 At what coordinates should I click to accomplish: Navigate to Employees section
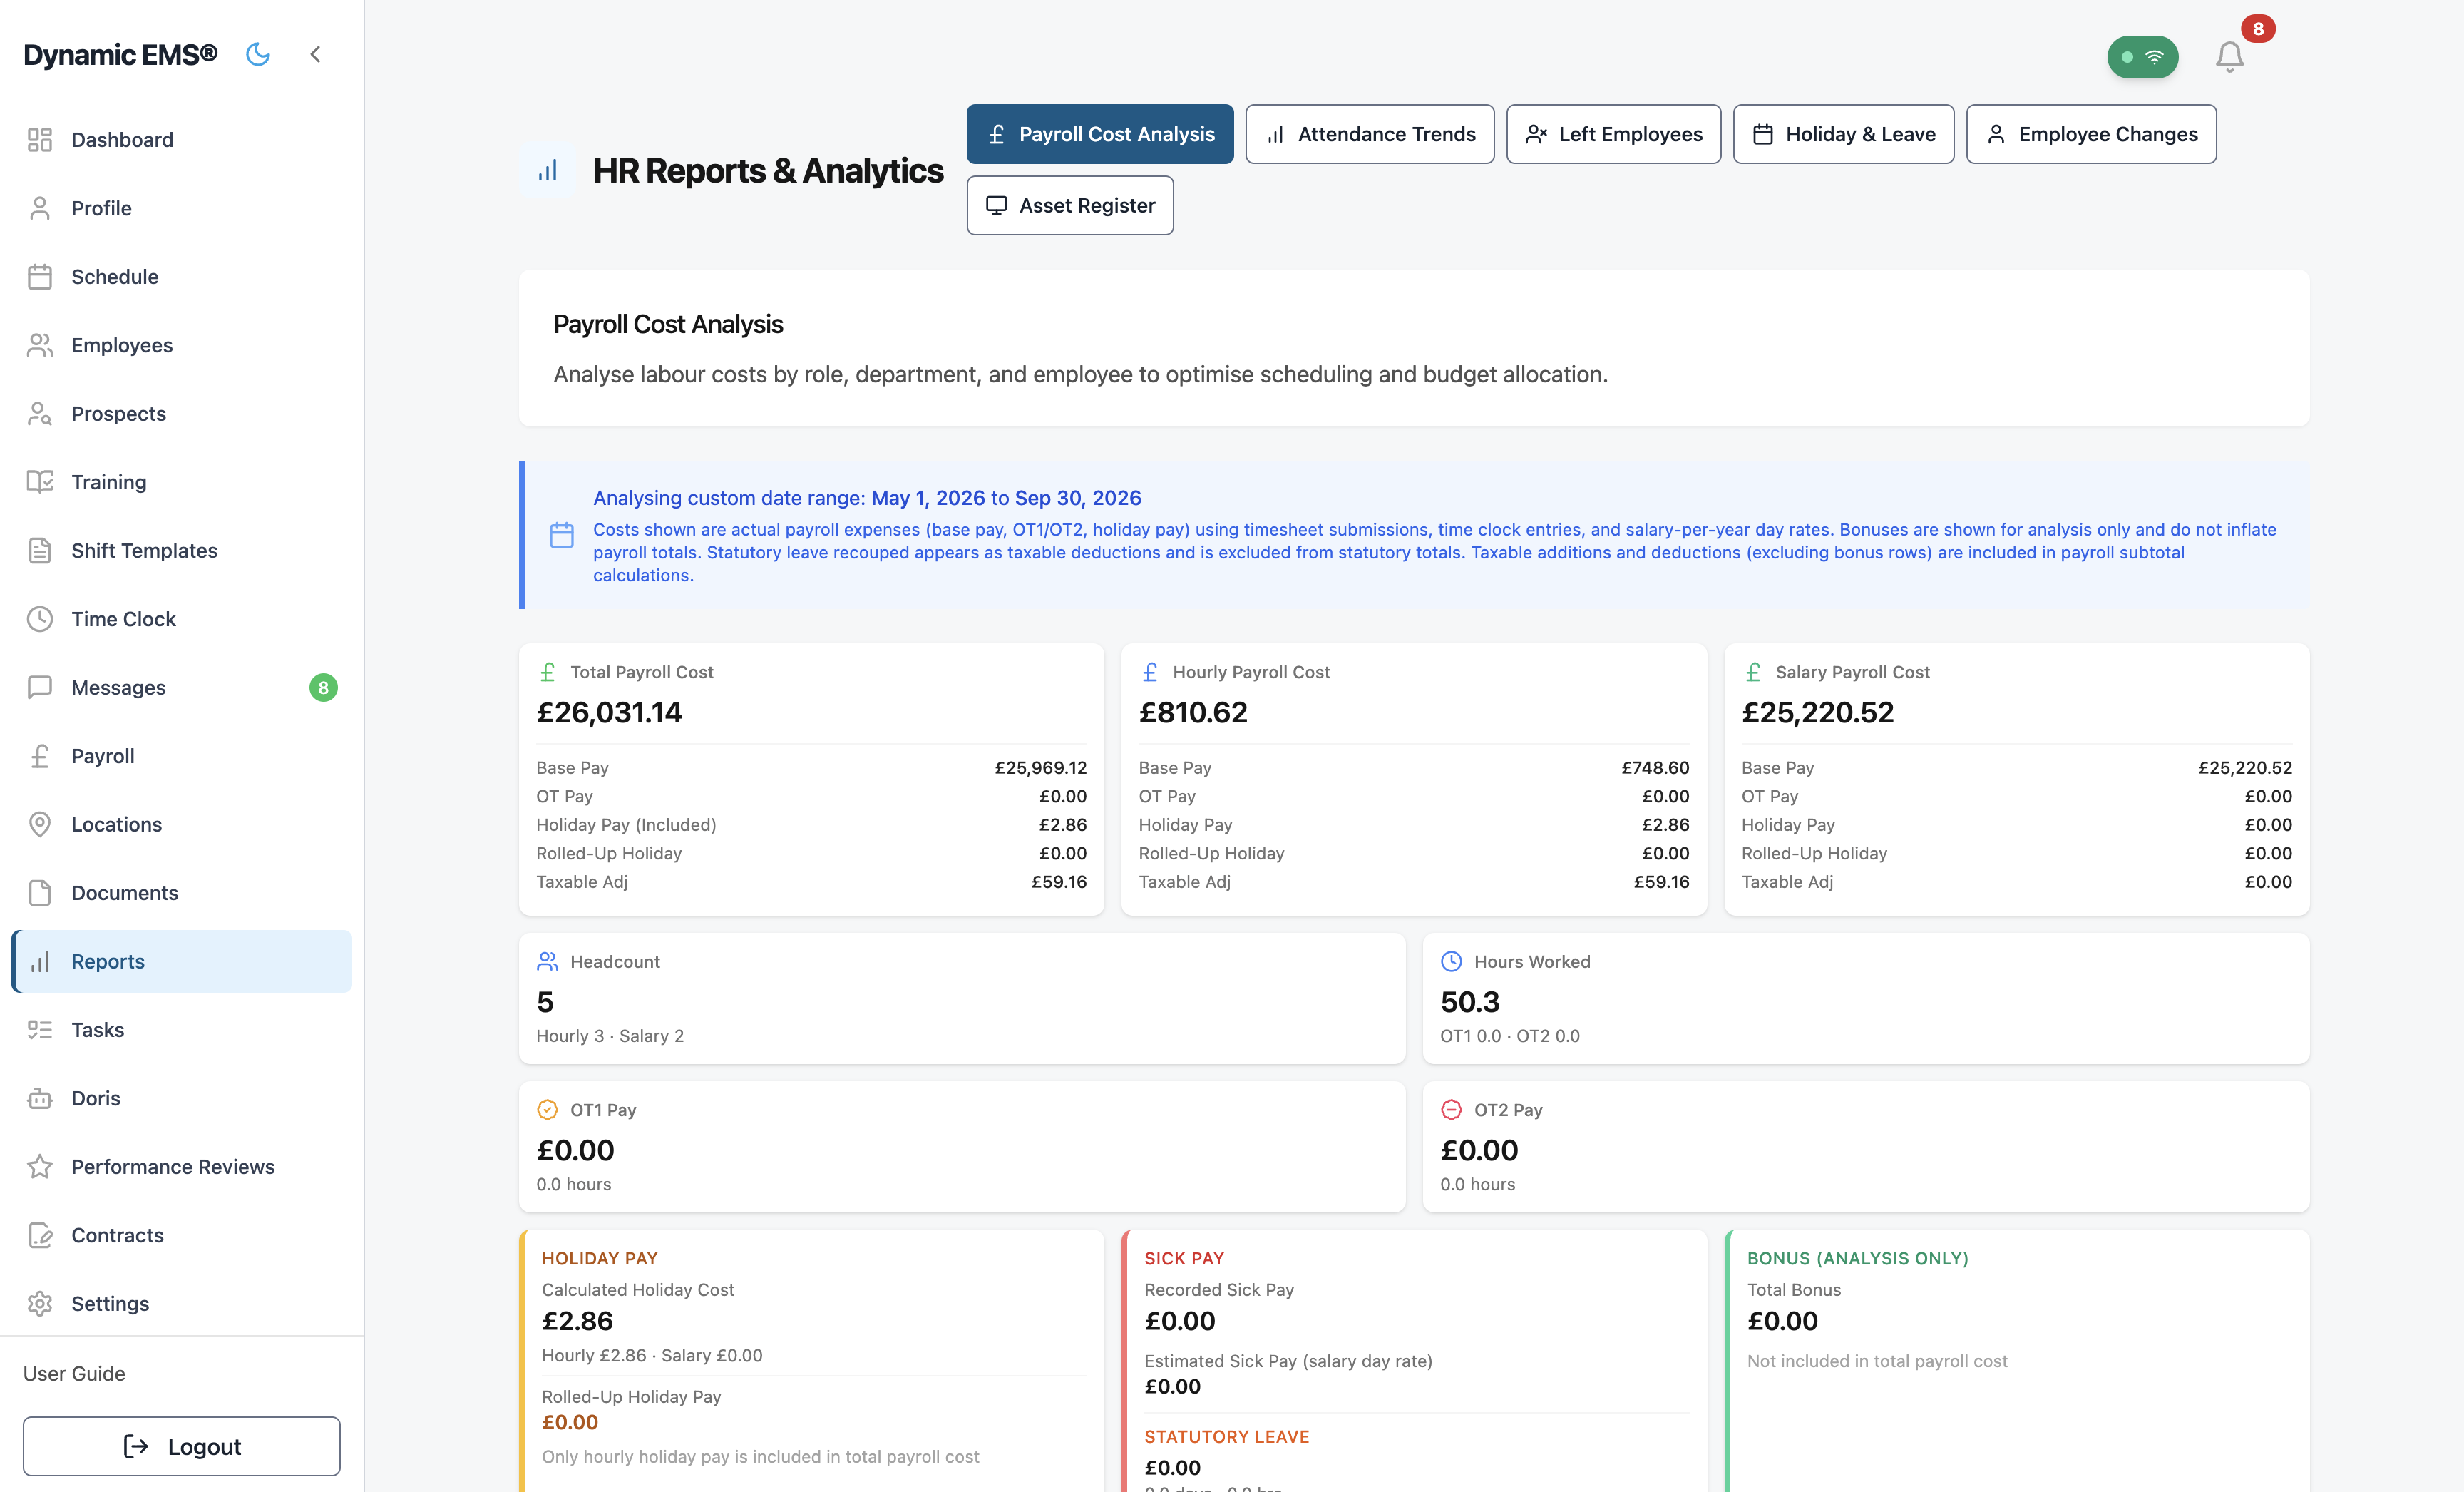182,345
